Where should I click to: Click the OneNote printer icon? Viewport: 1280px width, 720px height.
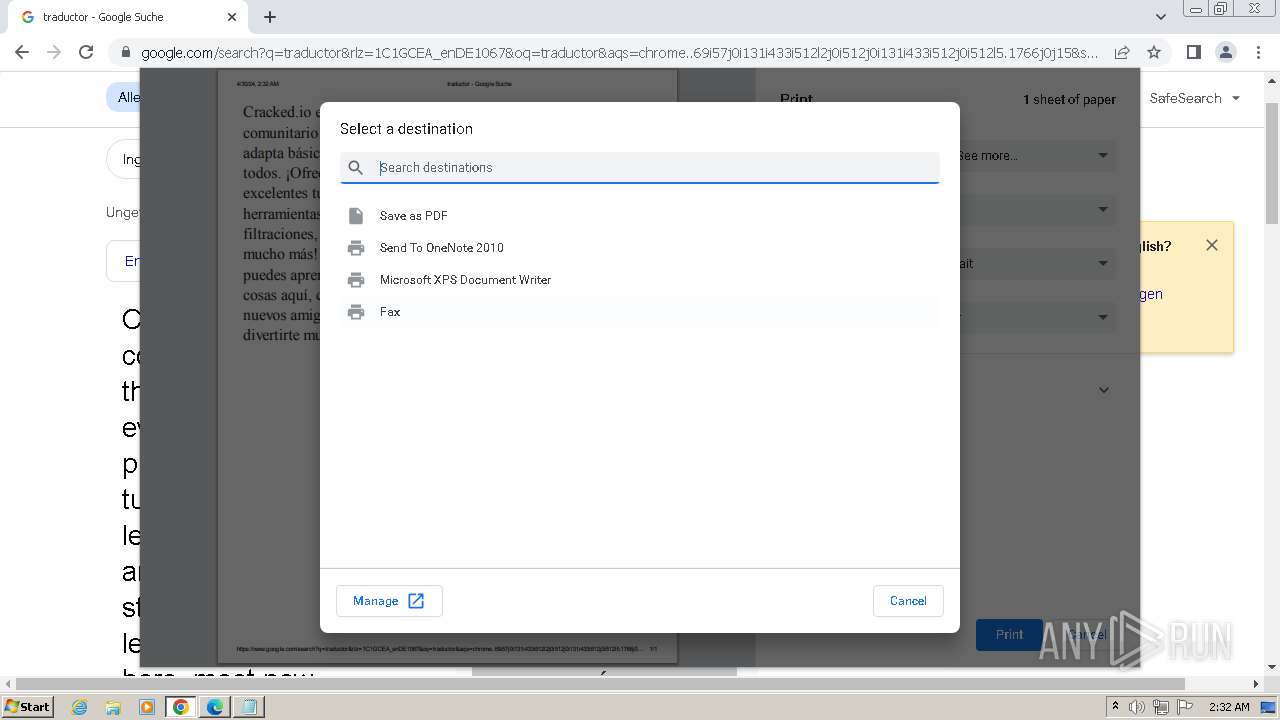point(356,248)
